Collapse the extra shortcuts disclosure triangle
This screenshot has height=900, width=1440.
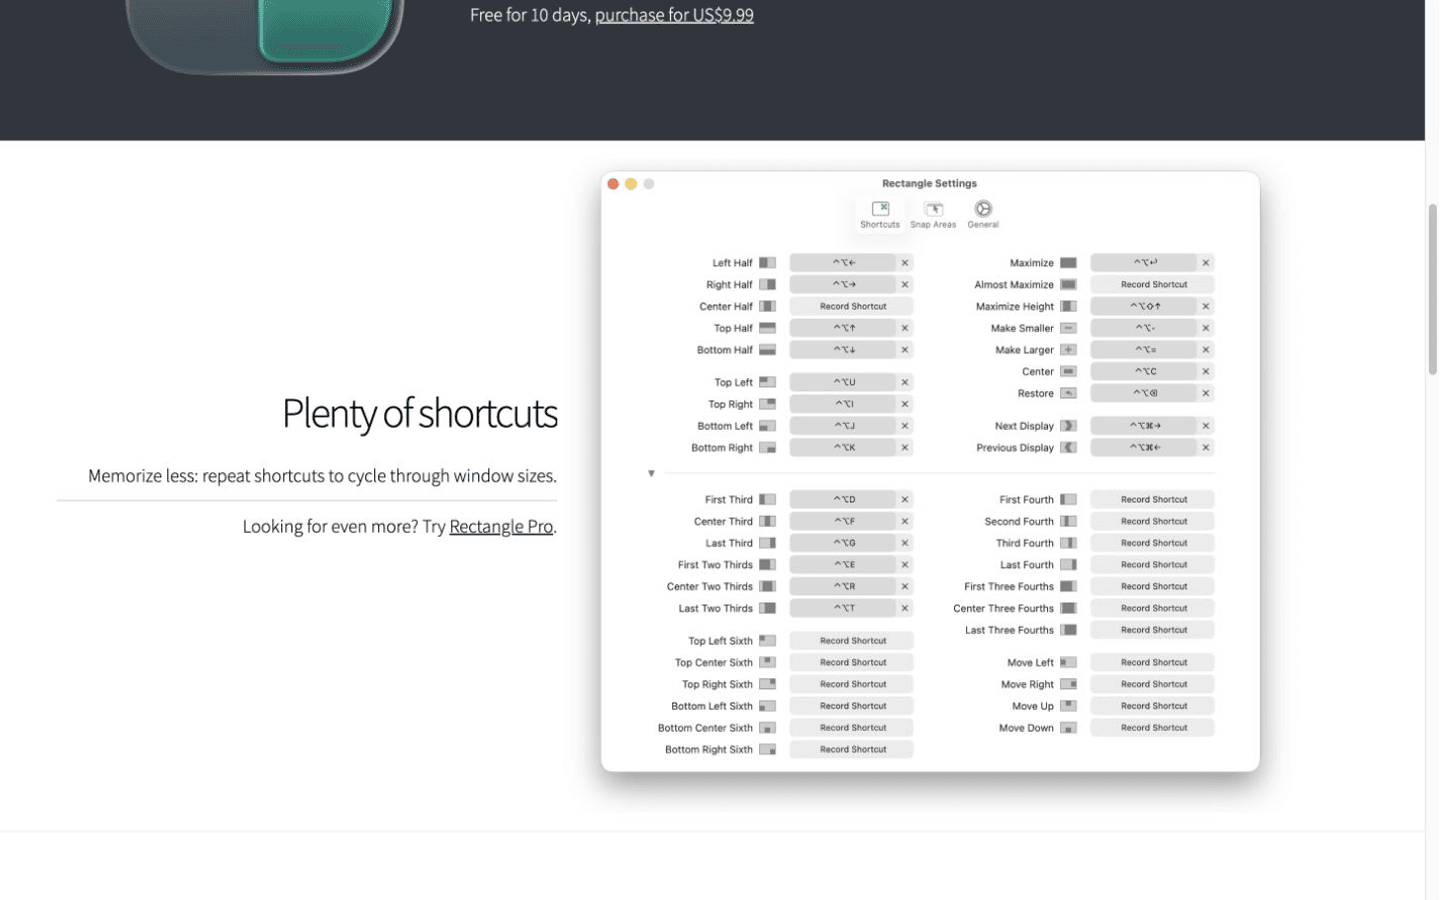[x=651, y=473]
